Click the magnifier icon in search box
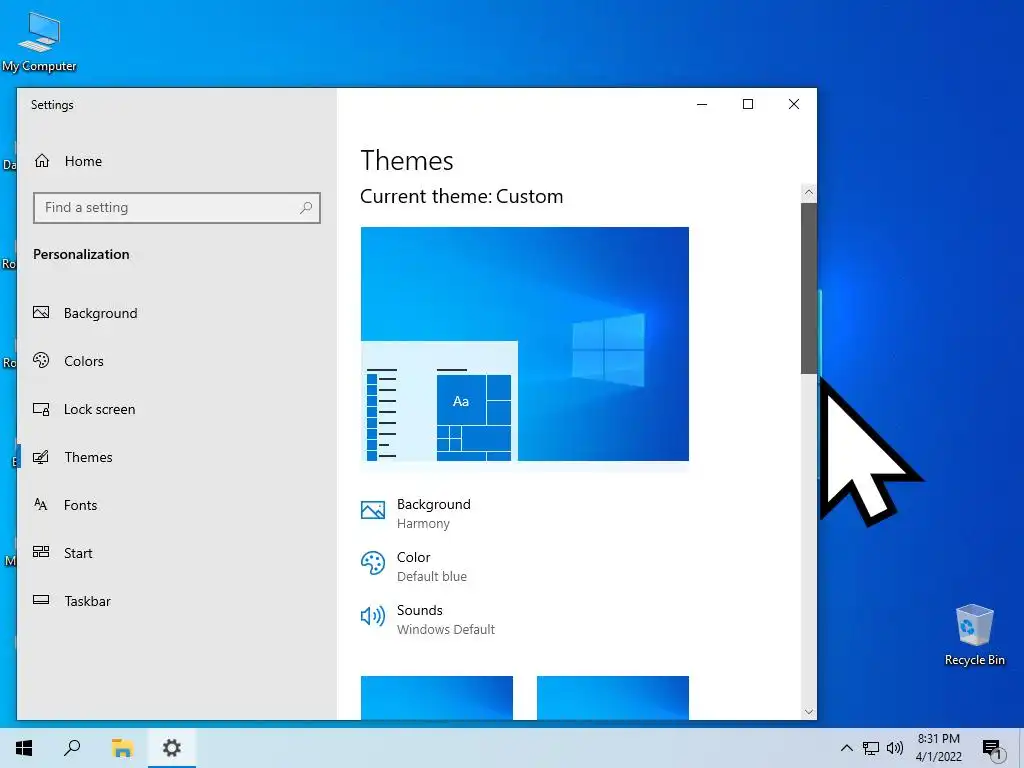Screen dimensions: 1024x768 tap(306, 208)
